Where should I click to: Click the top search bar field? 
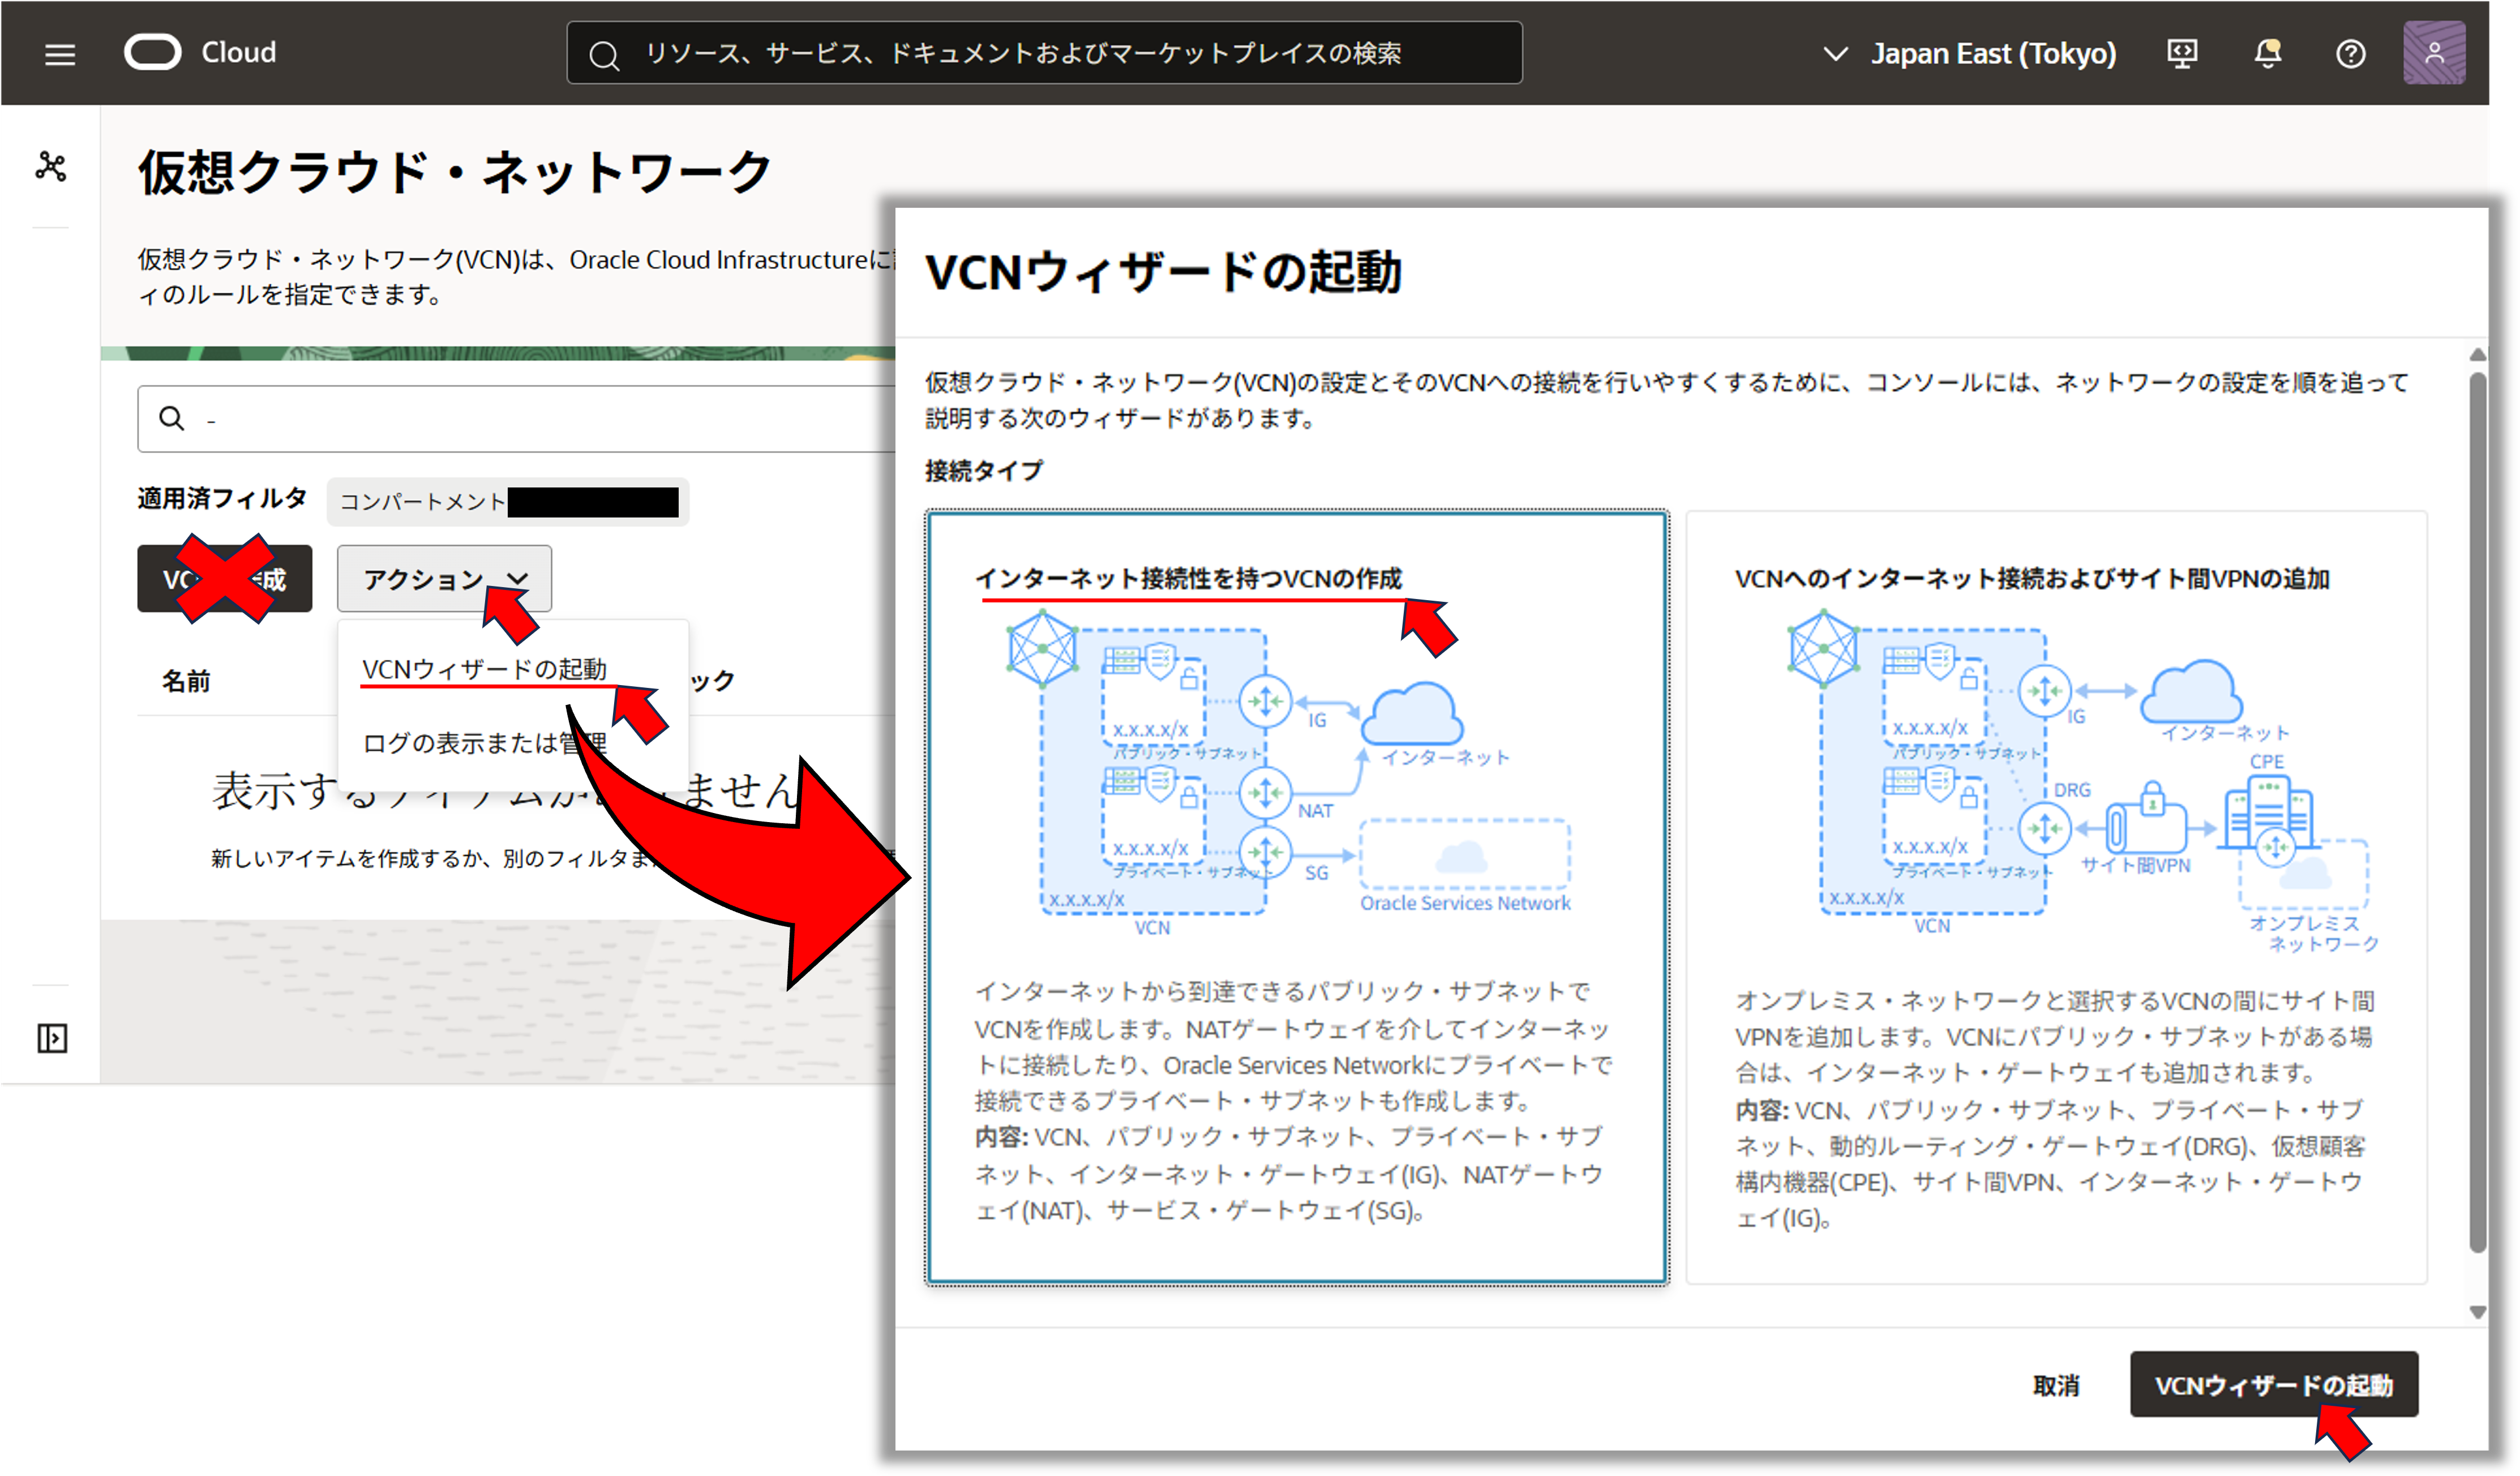point(1044,53)
